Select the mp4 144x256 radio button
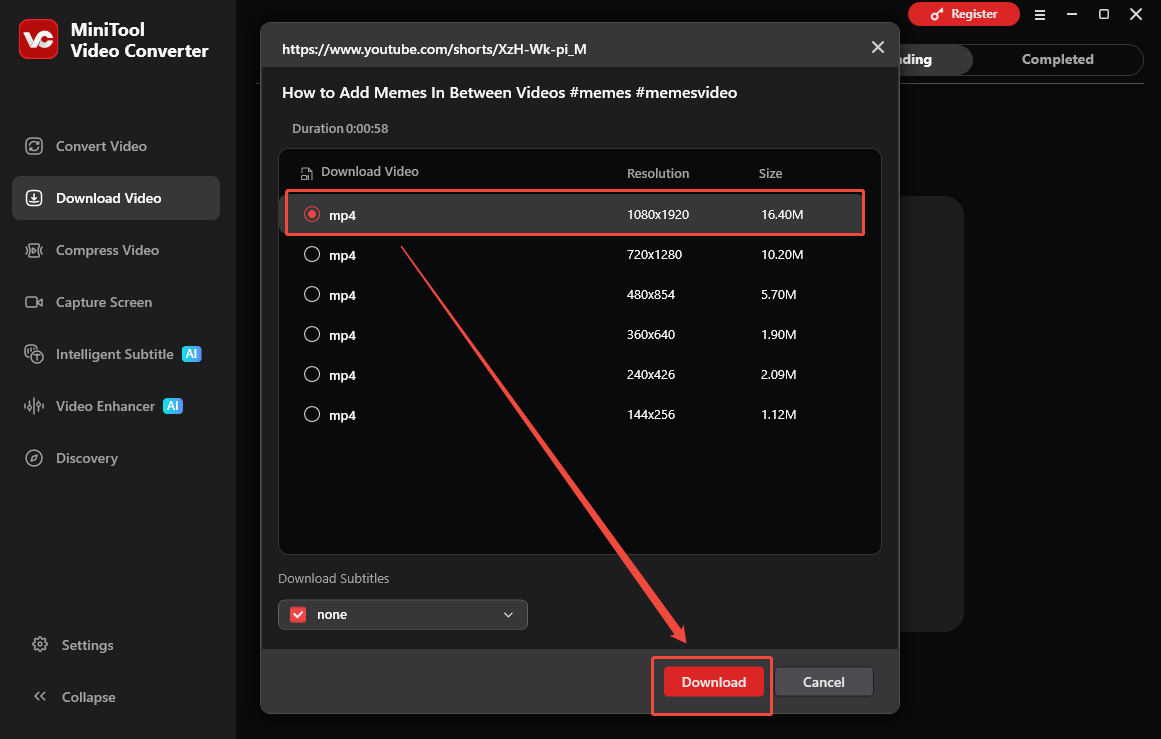Viewport: 1161px width, 739px height. click(x=312, y=414)
